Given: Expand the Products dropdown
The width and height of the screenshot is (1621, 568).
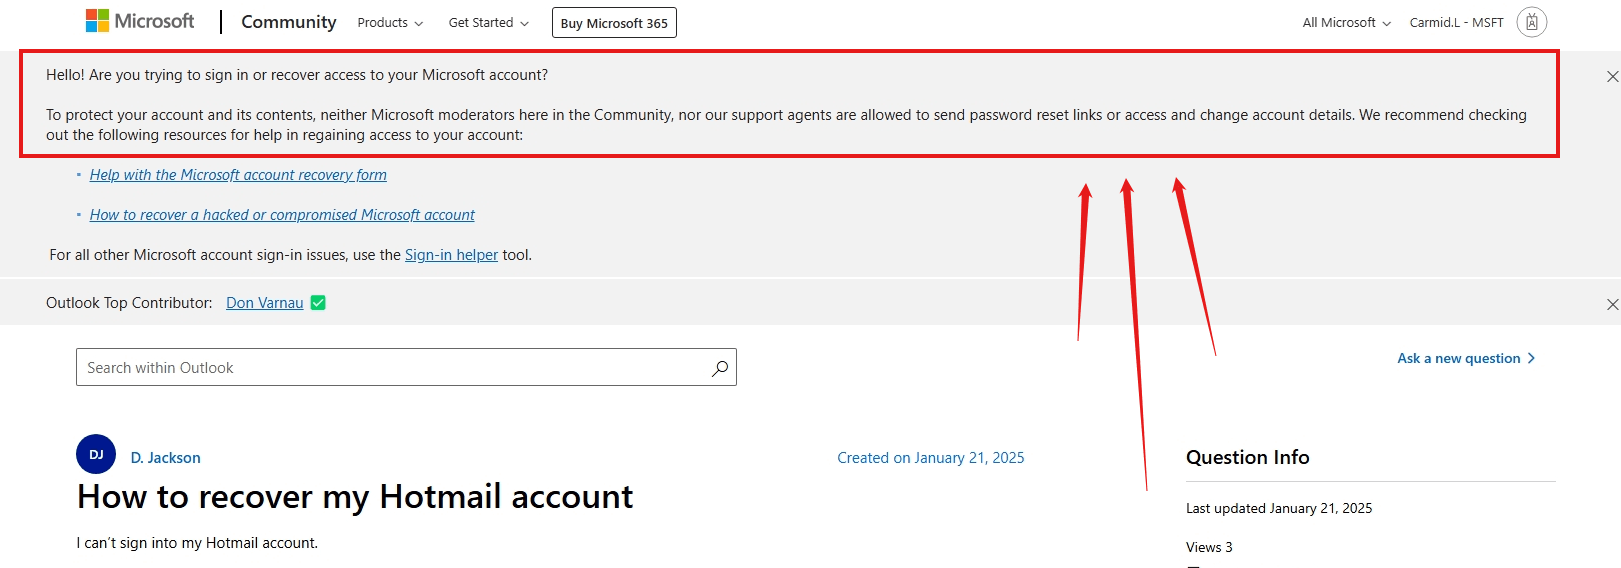Looking at the screenshot, I should tap(390, 23).
